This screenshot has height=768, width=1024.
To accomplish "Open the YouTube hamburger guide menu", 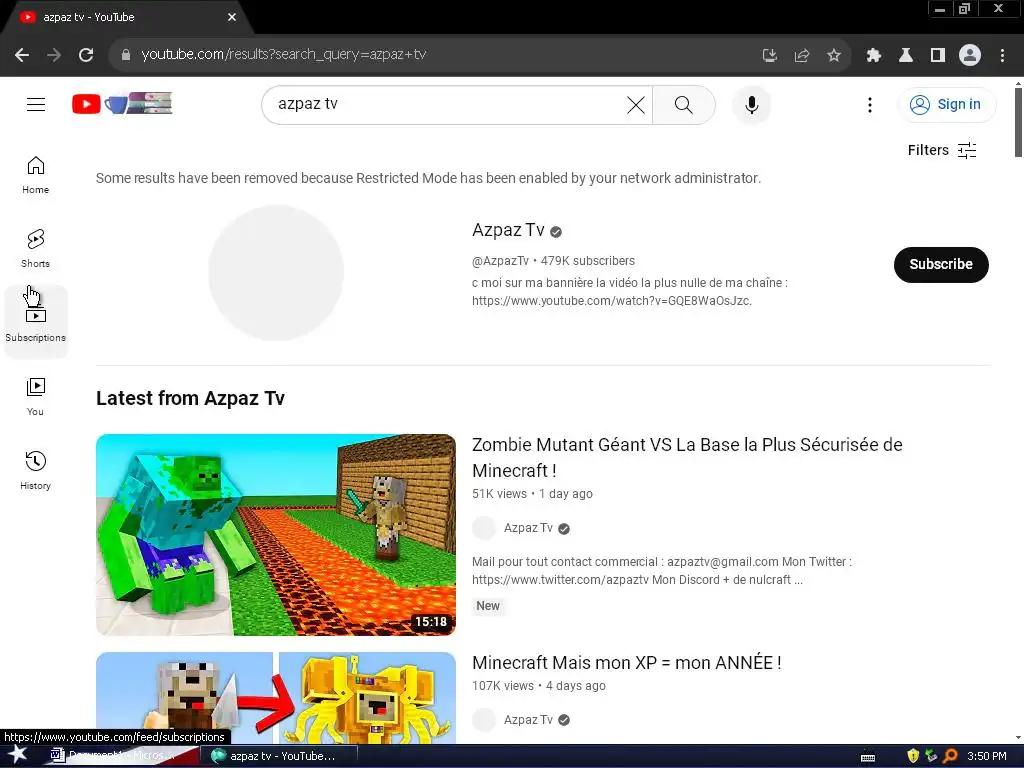I will click(36, 104).
